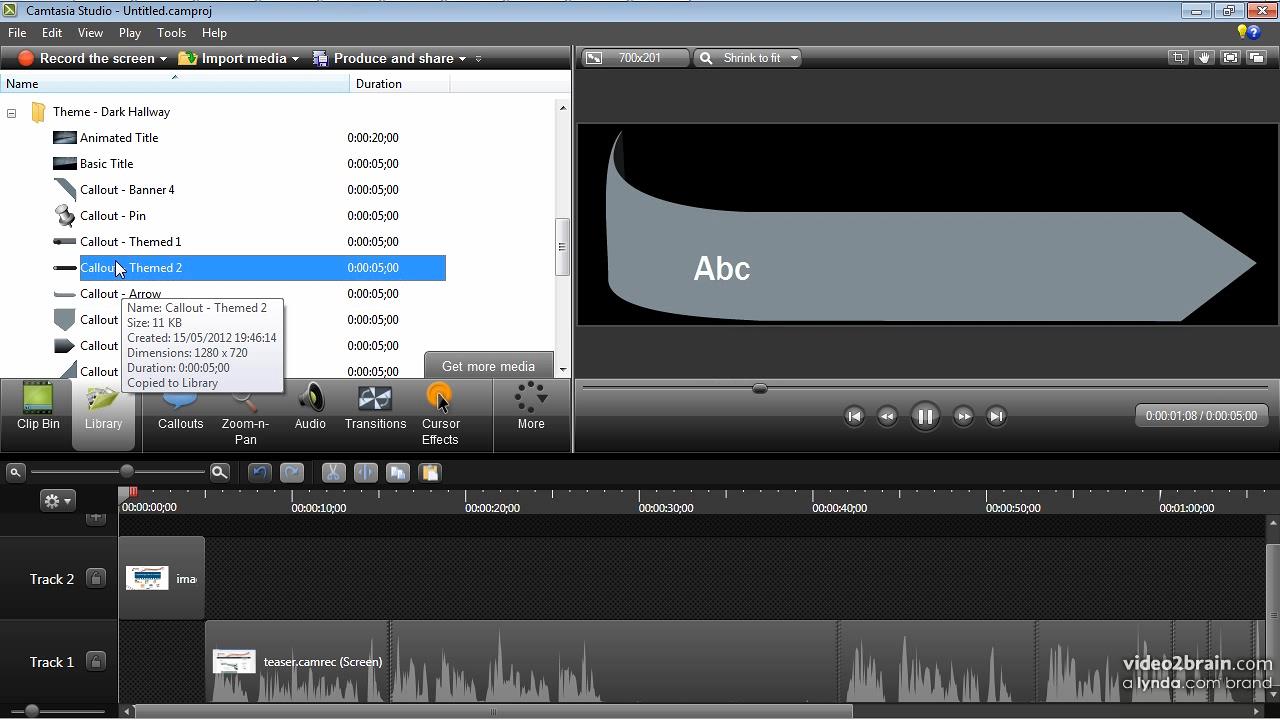Click Record the screen button
This screenshot has height=720, width=1280.
88,58
